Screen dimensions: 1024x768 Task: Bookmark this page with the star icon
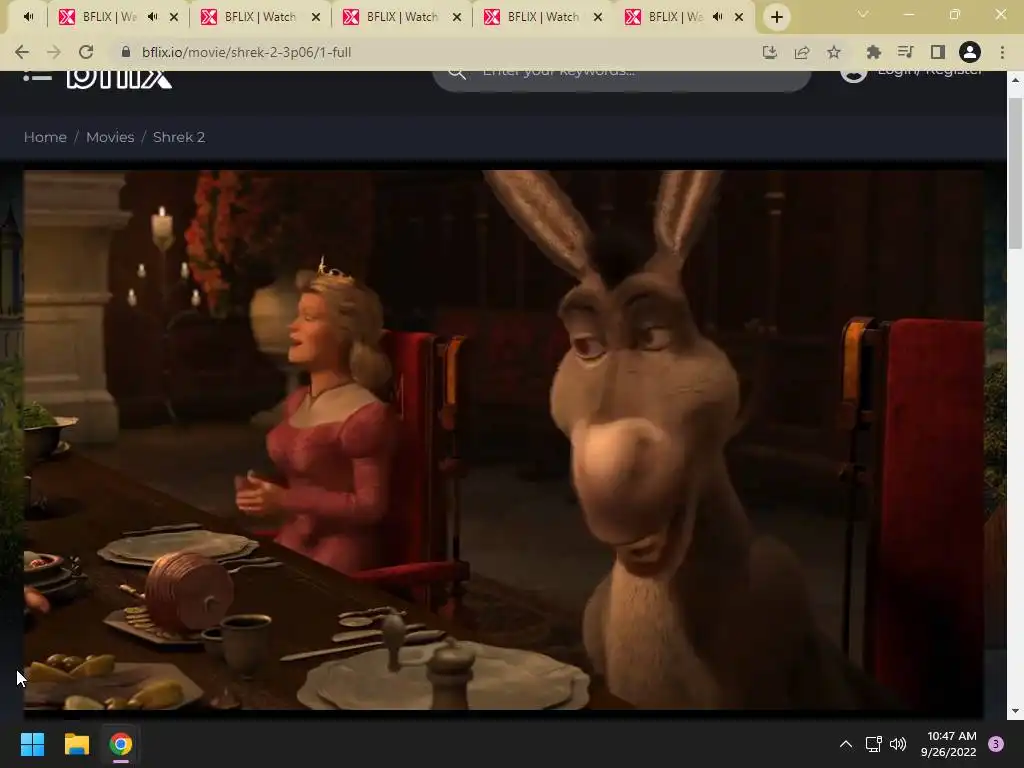tap(833, 52)
